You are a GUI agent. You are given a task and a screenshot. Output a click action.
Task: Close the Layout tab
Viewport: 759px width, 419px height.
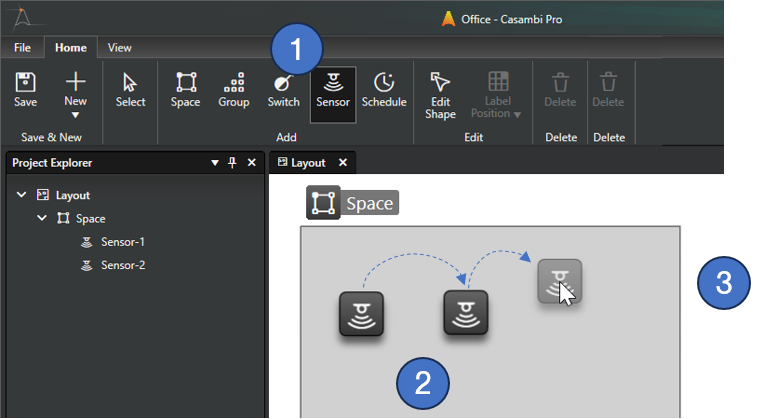343,163
